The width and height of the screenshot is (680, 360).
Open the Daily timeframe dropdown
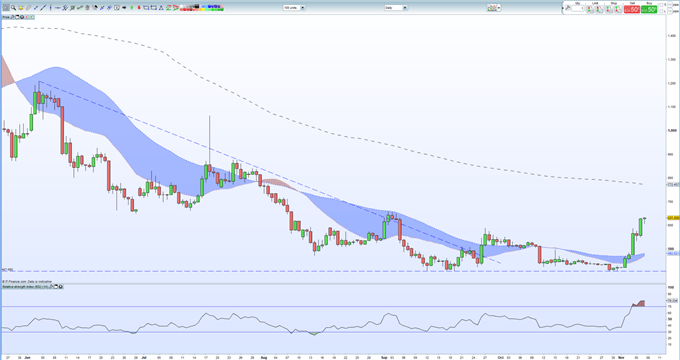click(396, 8)
